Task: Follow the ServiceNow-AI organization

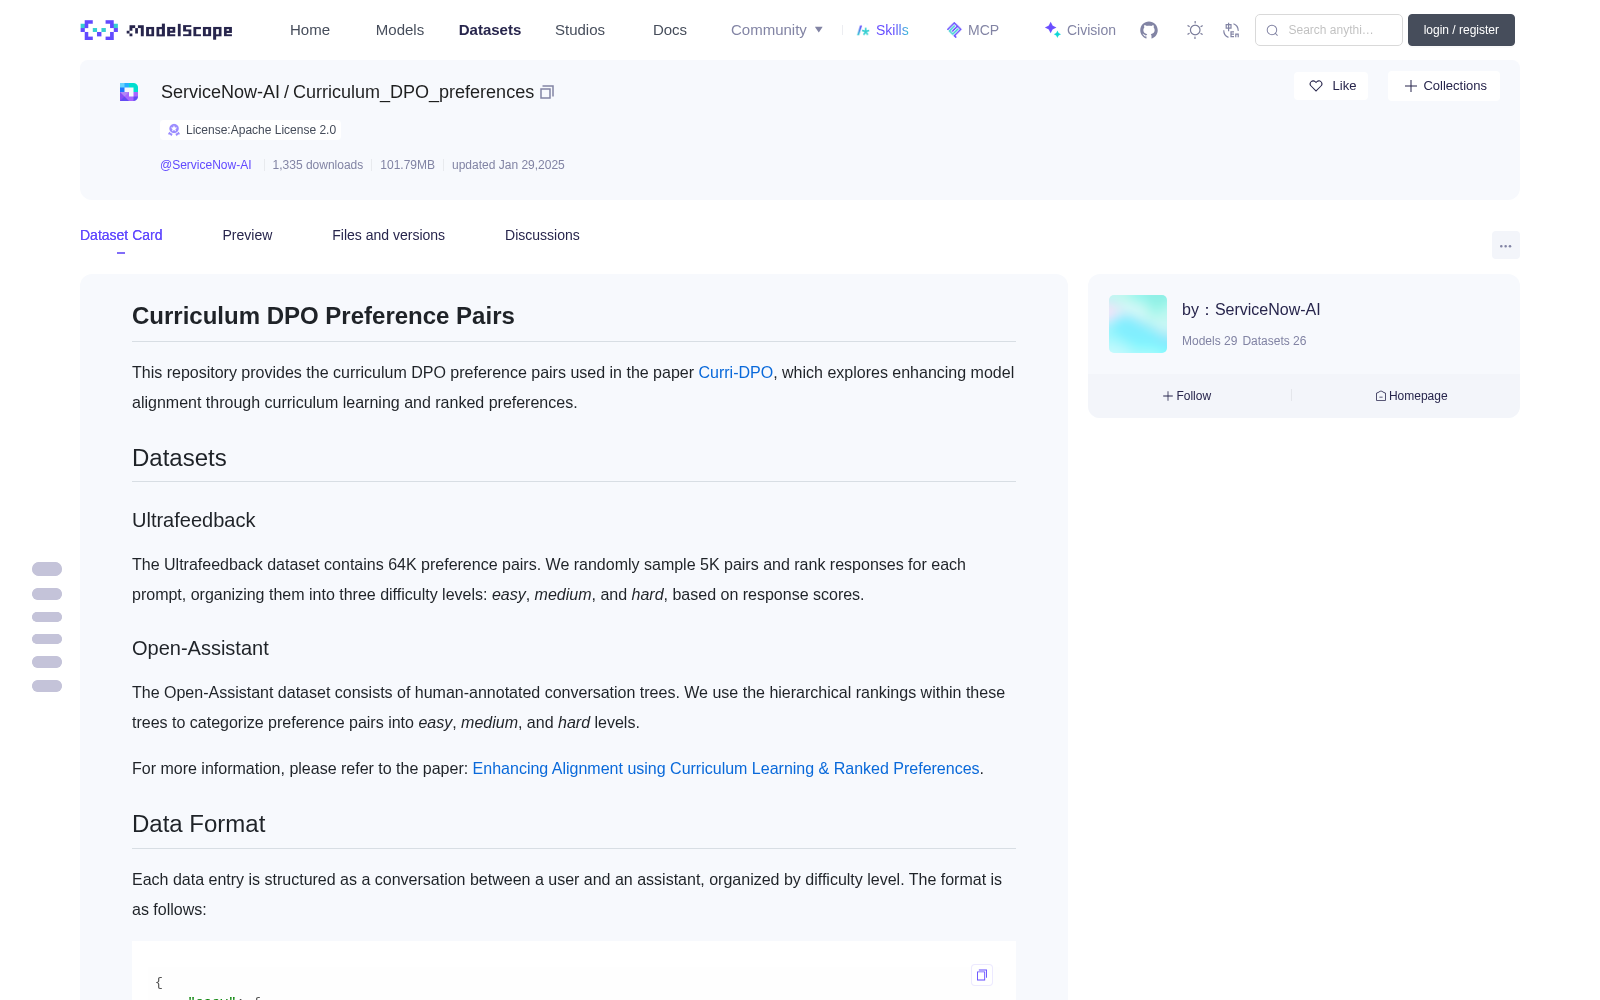Action: click(1187, 396)
